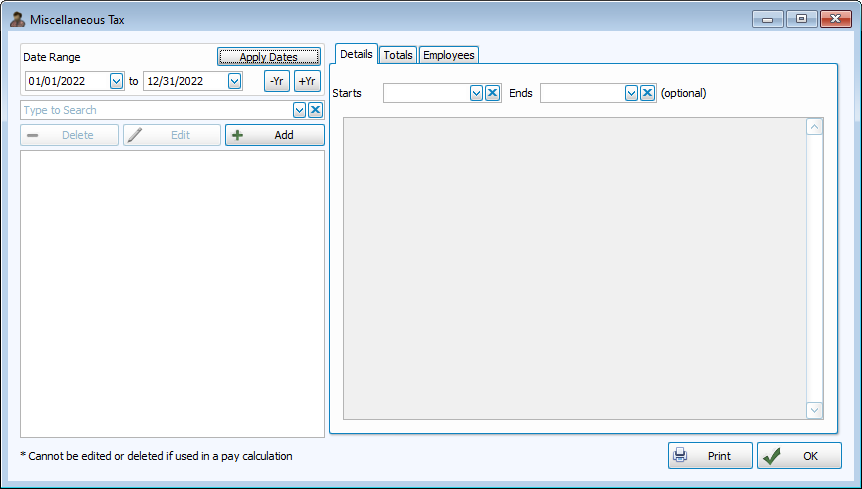Open the end date 12/31/2022 dropdown
862x489 pixels.
234,81
